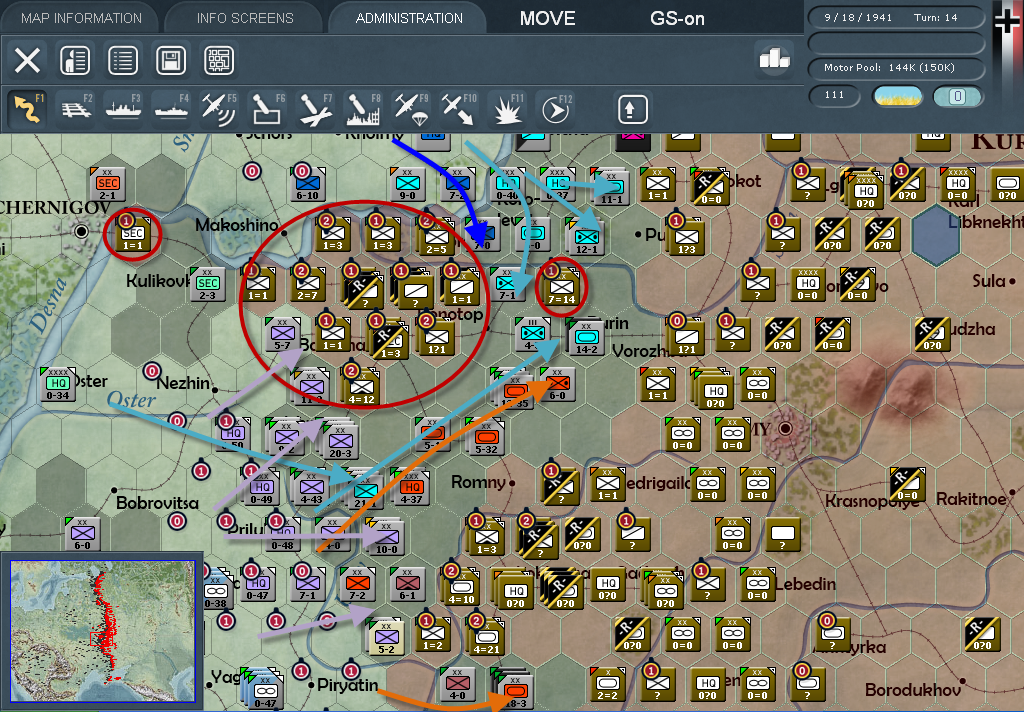Viewport: 1024px width, 712px height.
Task: Select the orange 5-32 motorized counter
Action: (487, 438)
